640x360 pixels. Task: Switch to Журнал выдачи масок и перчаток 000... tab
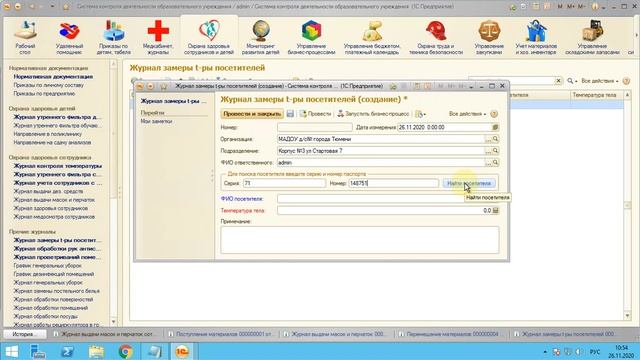334,334
